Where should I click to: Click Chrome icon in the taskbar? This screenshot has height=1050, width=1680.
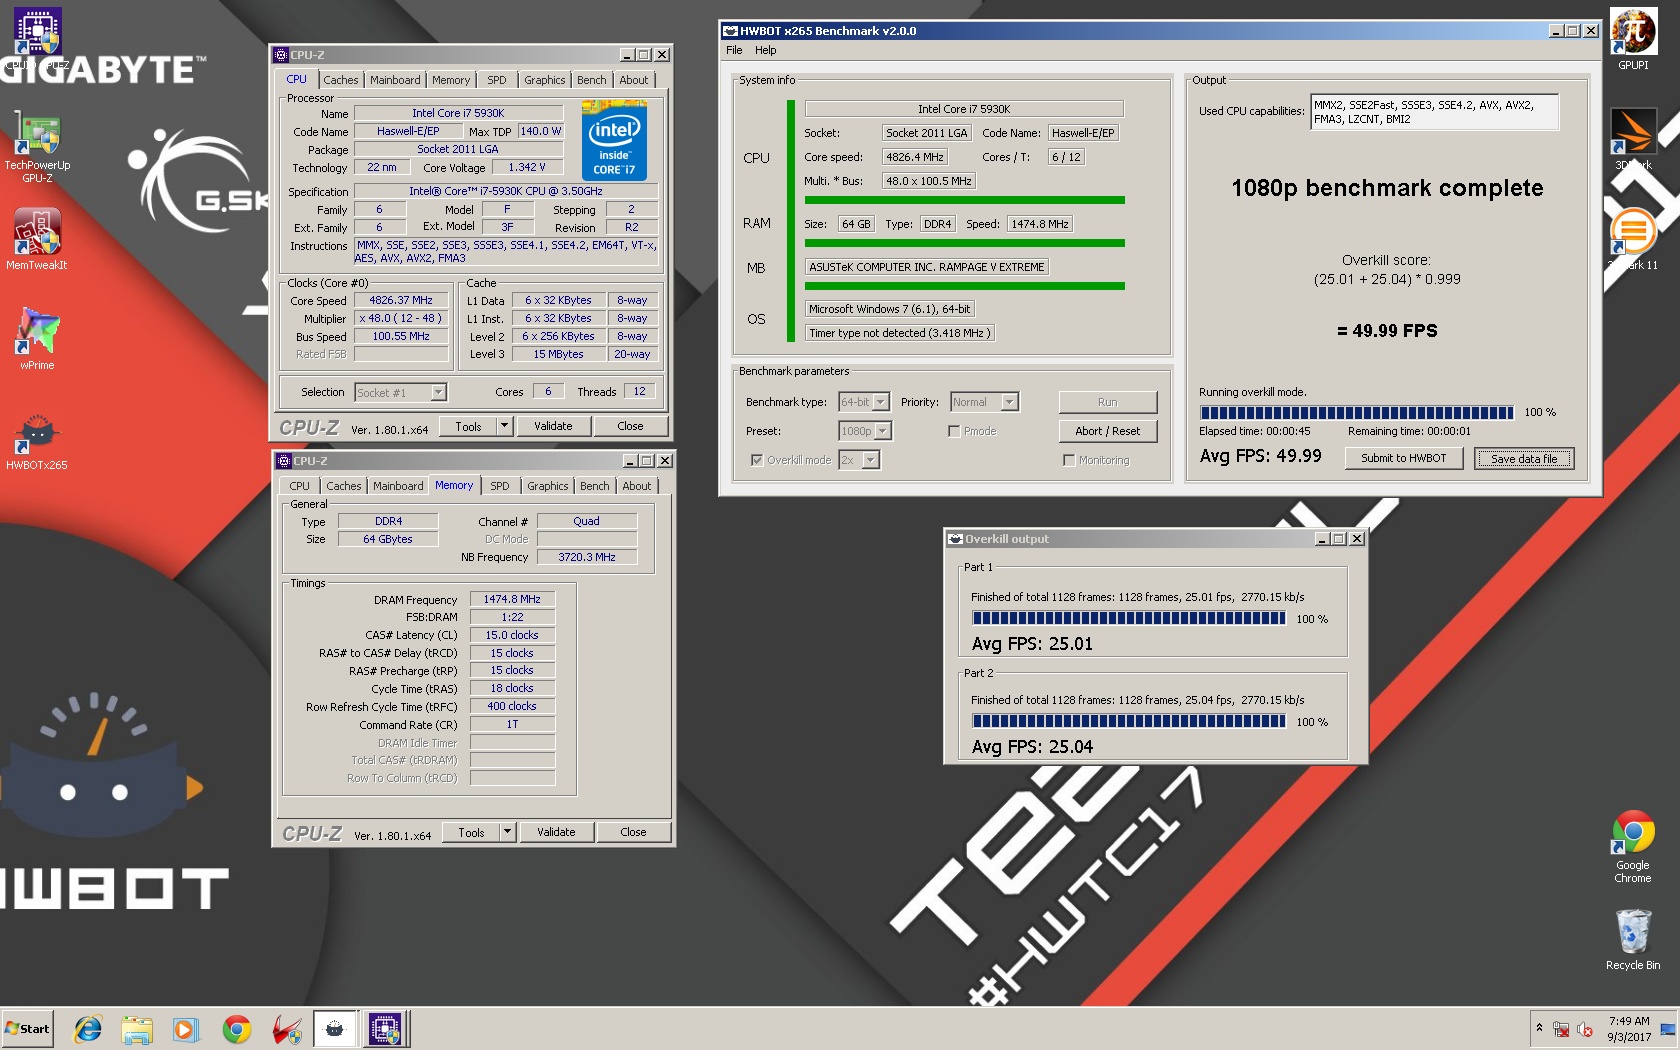click(237, 1028)
